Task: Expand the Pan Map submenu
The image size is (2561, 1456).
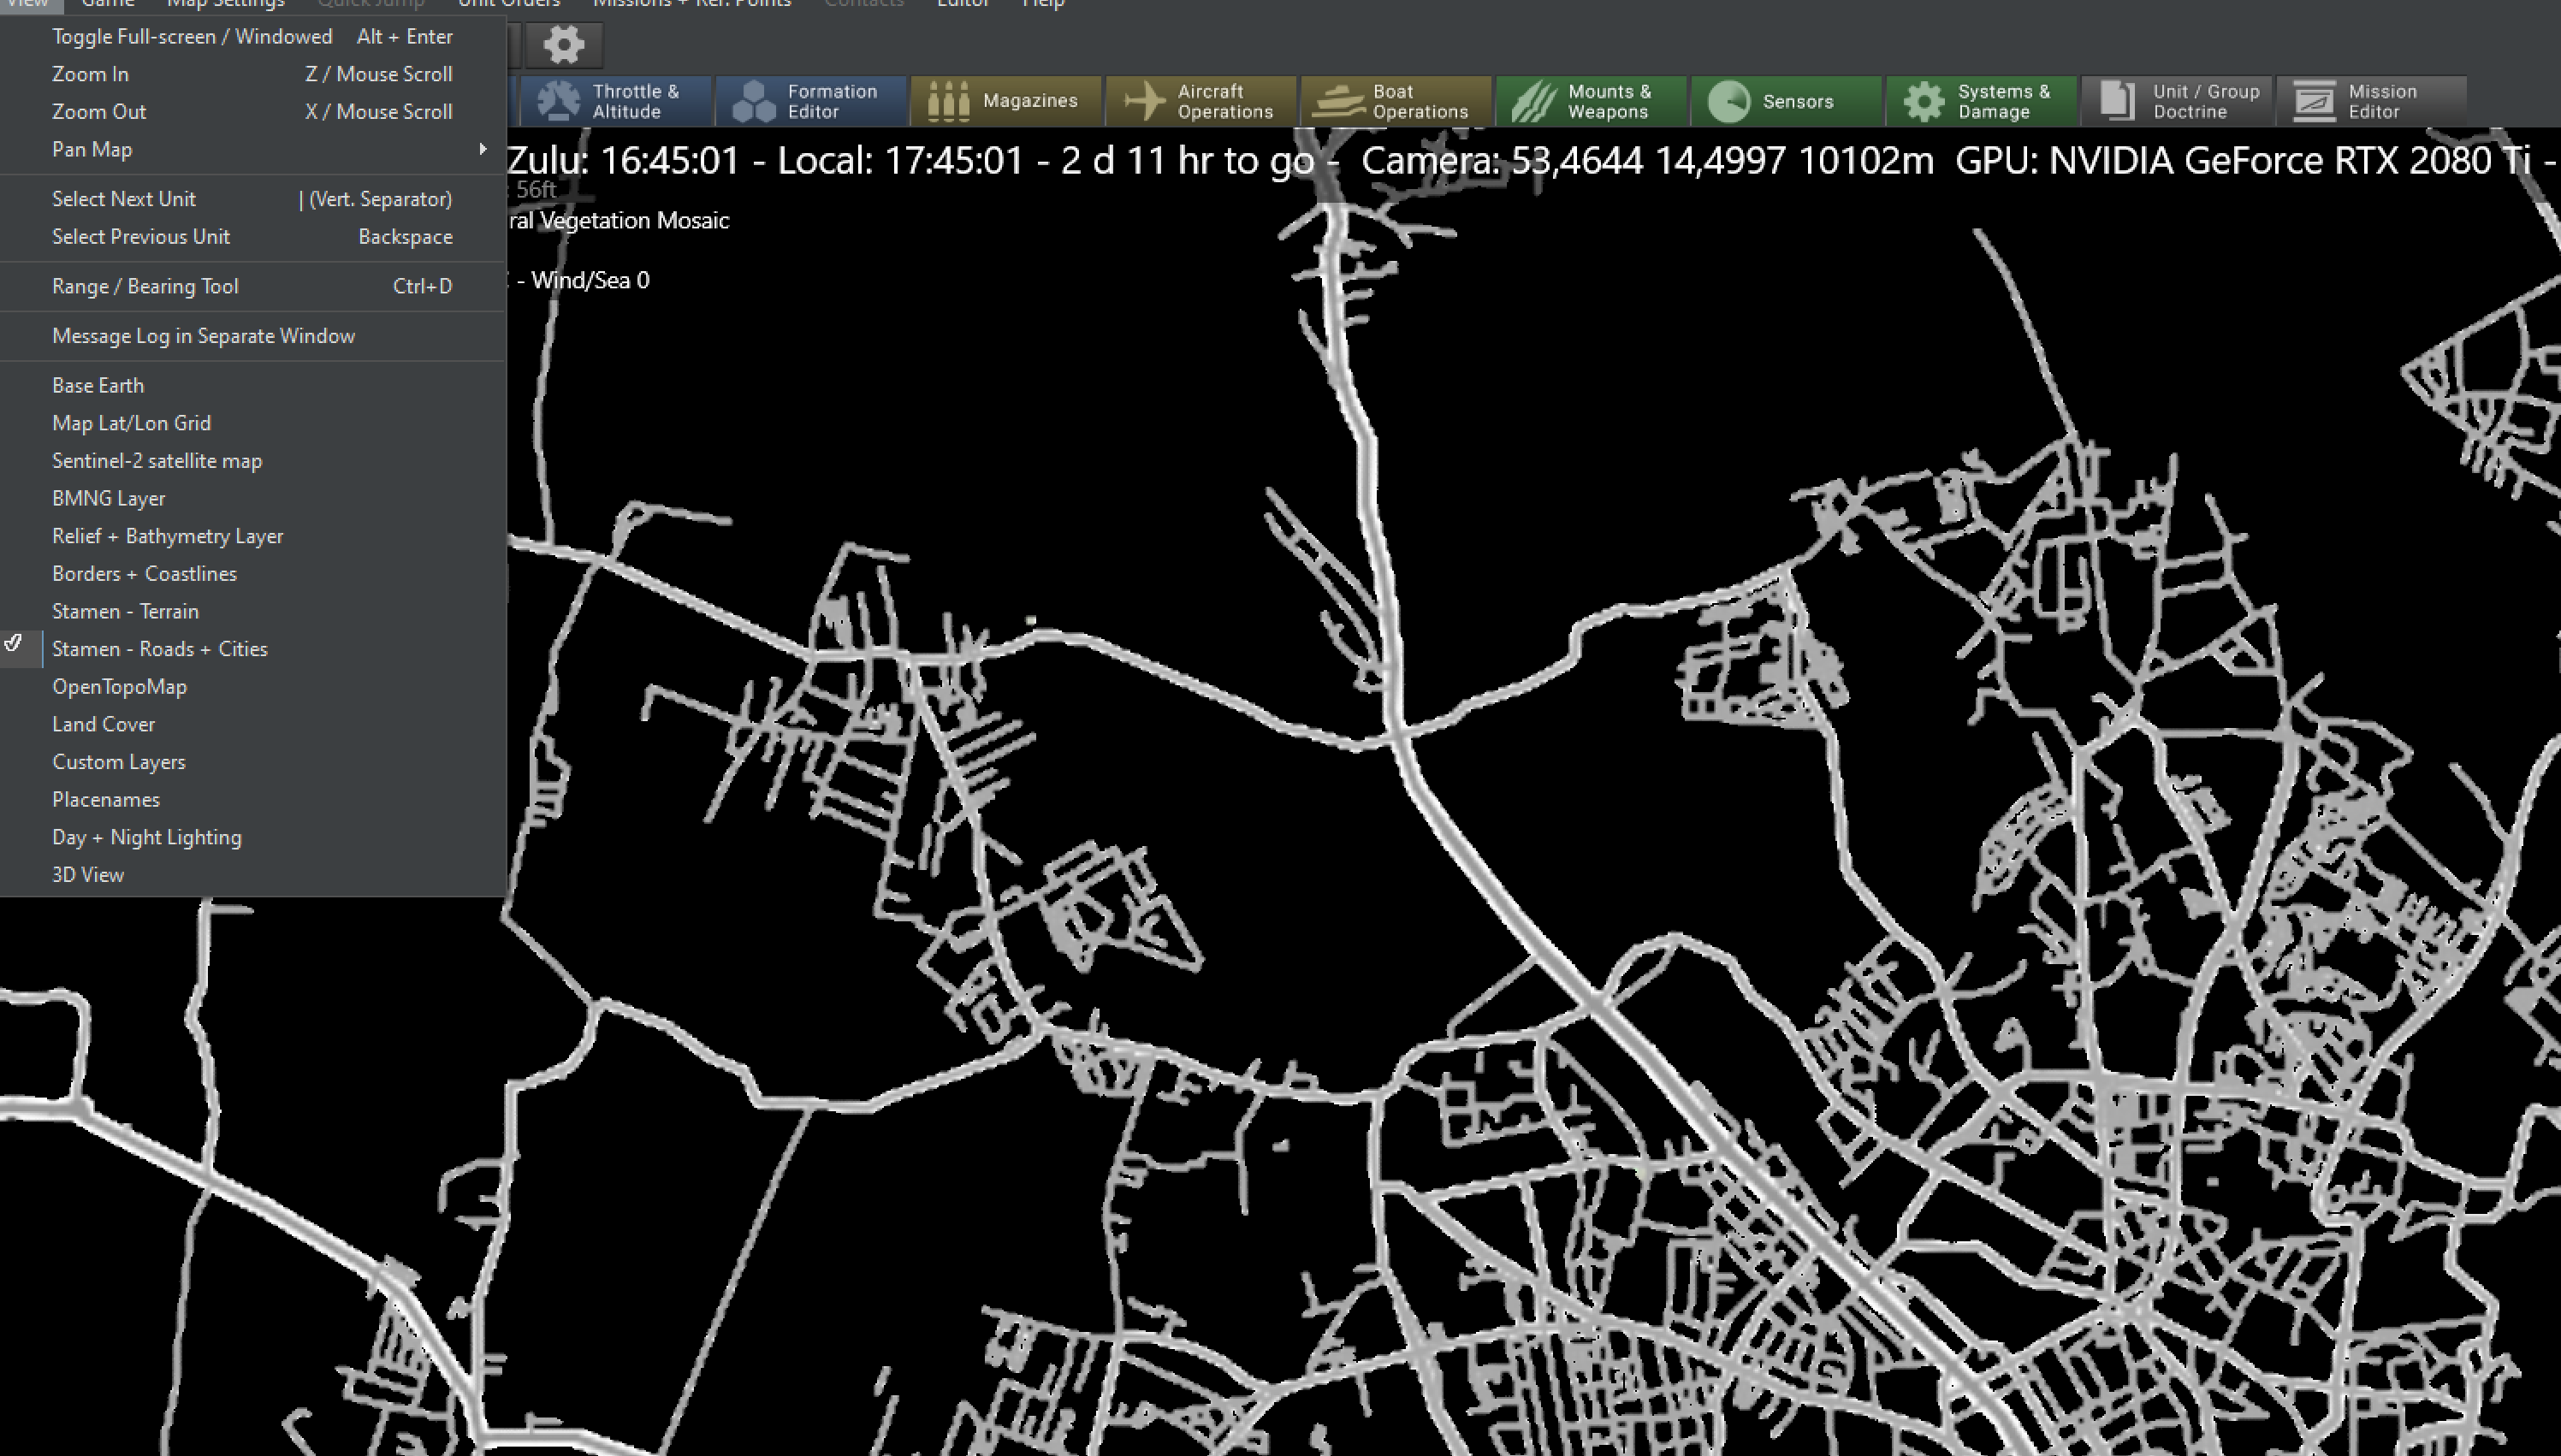Action: (252, 149)
